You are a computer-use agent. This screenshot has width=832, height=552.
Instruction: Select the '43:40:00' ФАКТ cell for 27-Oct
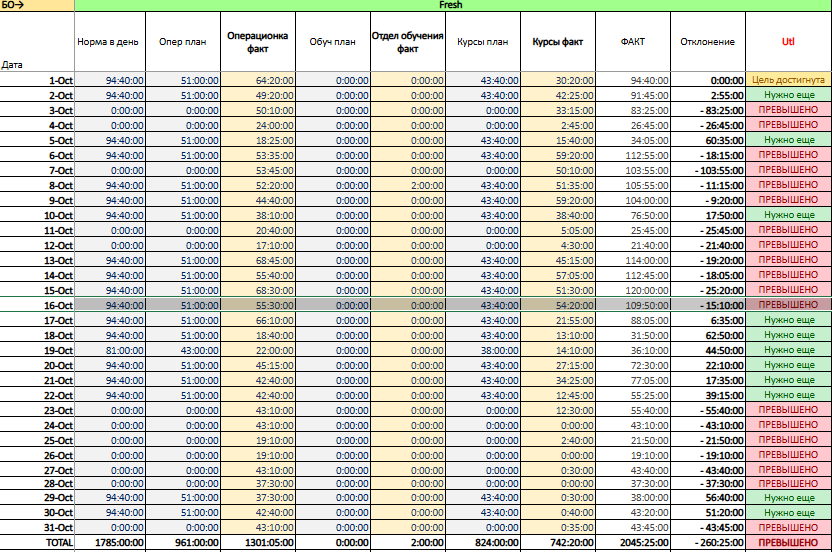(x=633, y=470)
